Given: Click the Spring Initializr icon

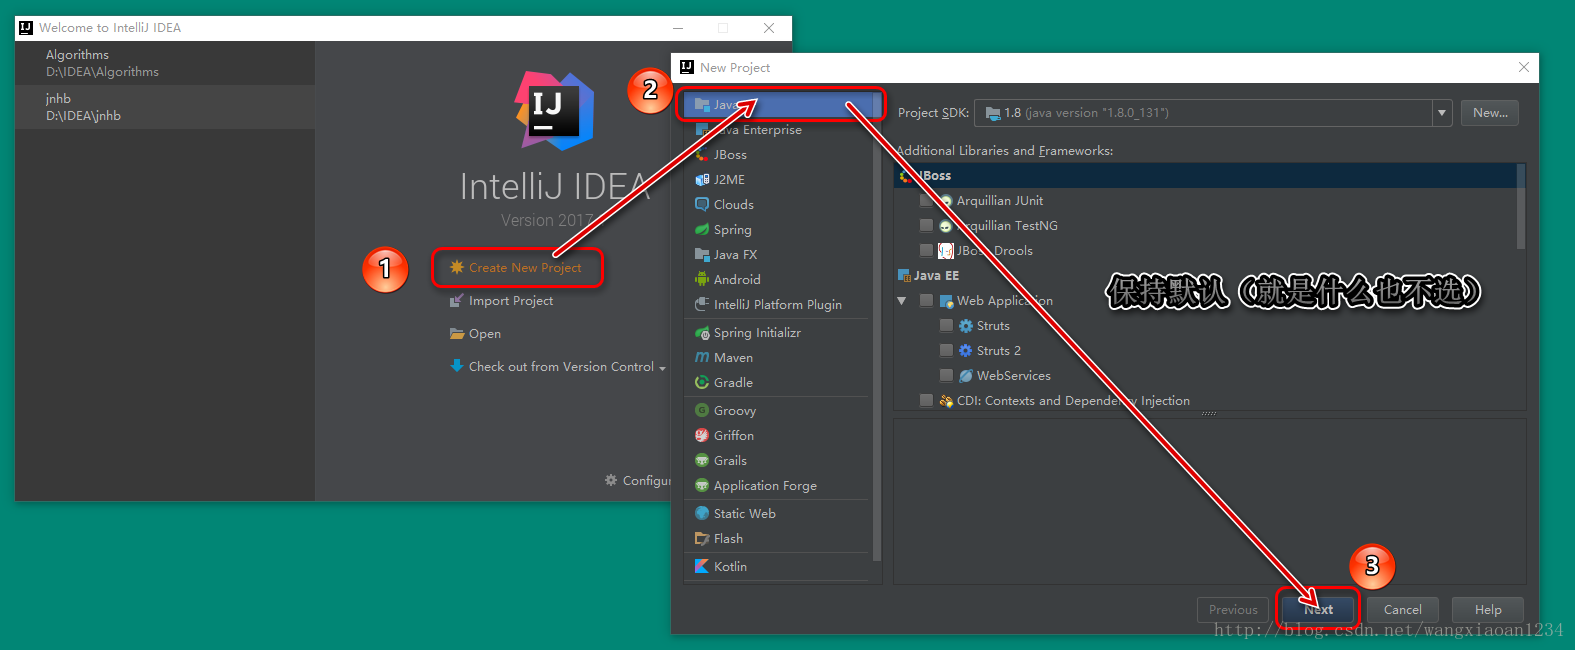Looking at the screenshot, I should [702, 333].
